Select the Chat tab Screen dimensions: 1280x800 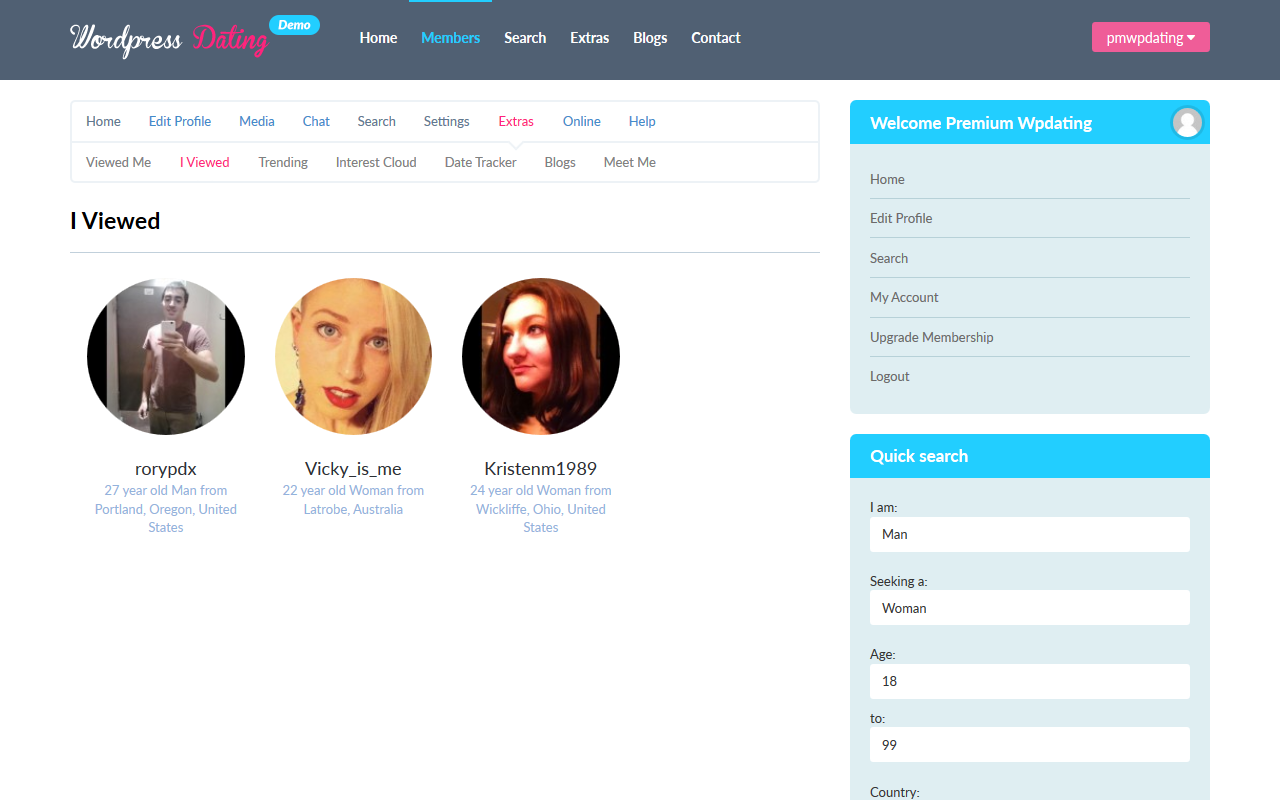point(316,121)
